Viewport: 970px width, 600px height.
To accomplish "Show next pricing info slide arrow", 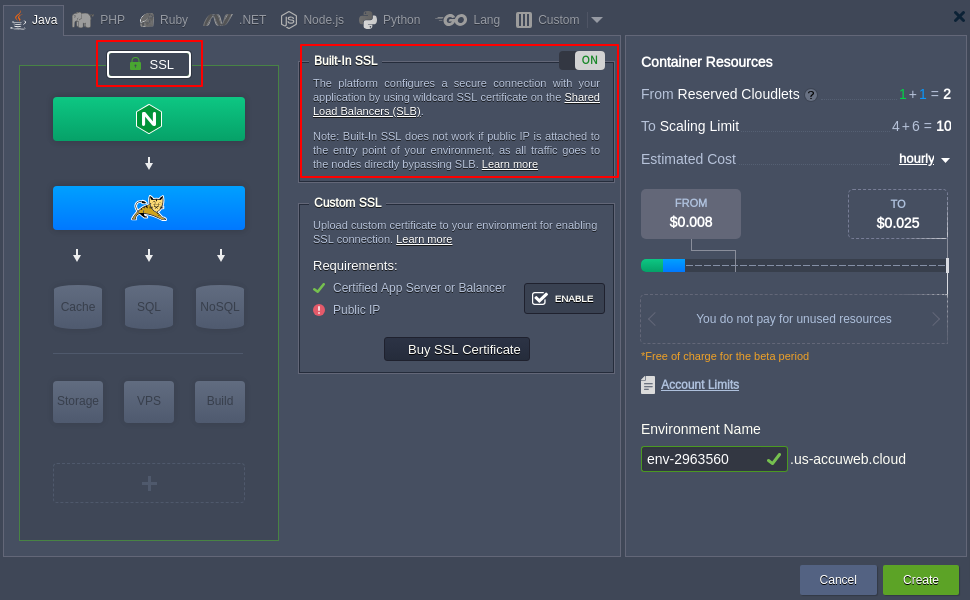I will coord(936,319).
